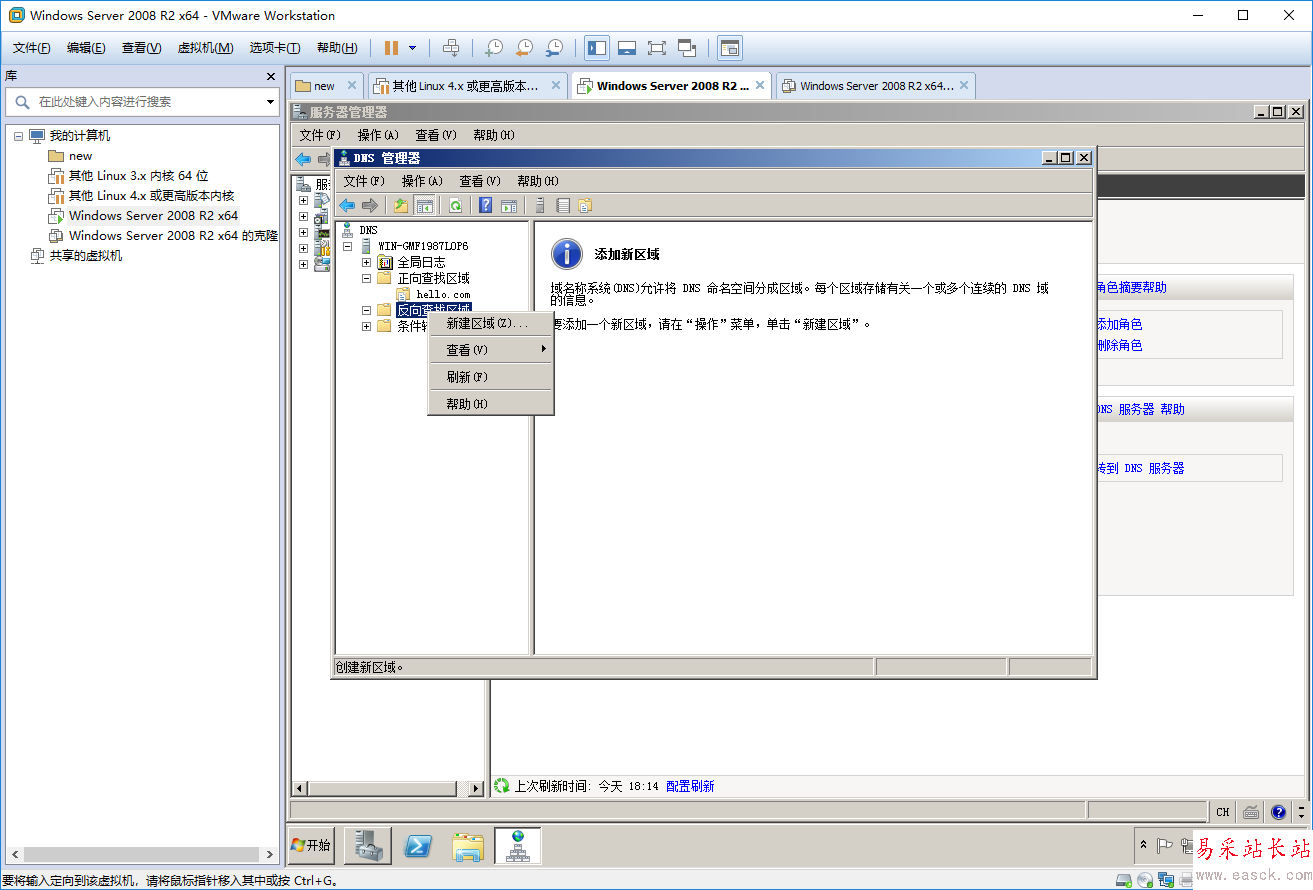This screenshot has width=1313, height=890.
Task: Open the guest language bar help icon
Action: tap(1278, 812)
